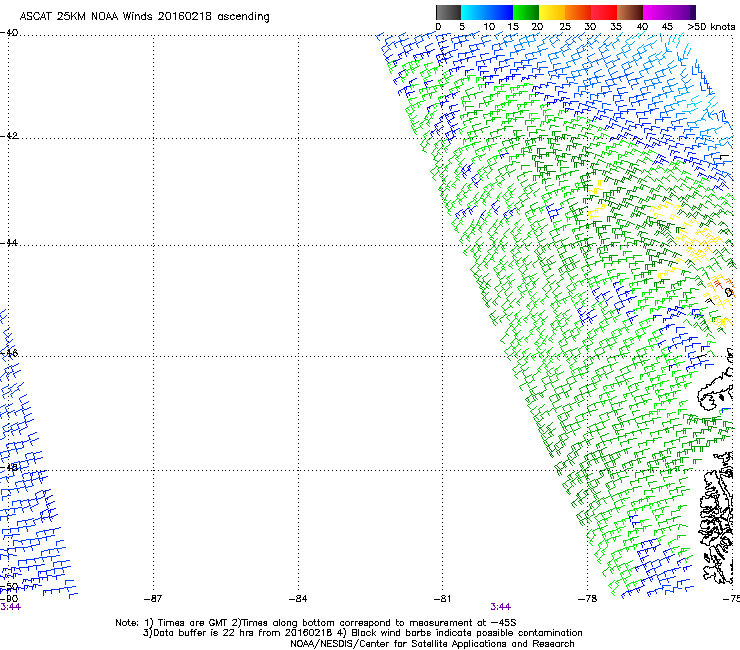Click the '25' tick on the color scale
Screen dimensions: 740x650
pyautogui.click(x=565, y=27)
